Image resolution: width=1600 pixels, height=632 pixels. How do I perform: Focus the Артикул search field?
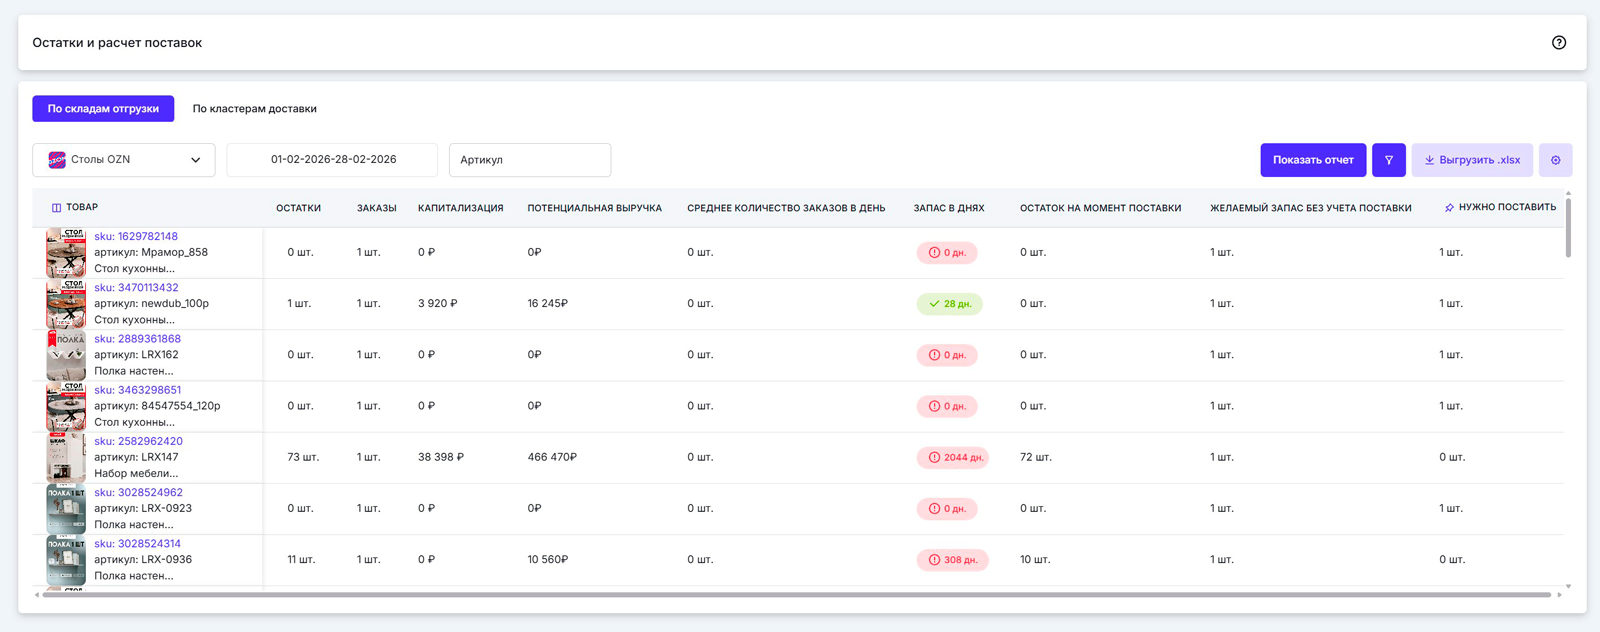530,160
